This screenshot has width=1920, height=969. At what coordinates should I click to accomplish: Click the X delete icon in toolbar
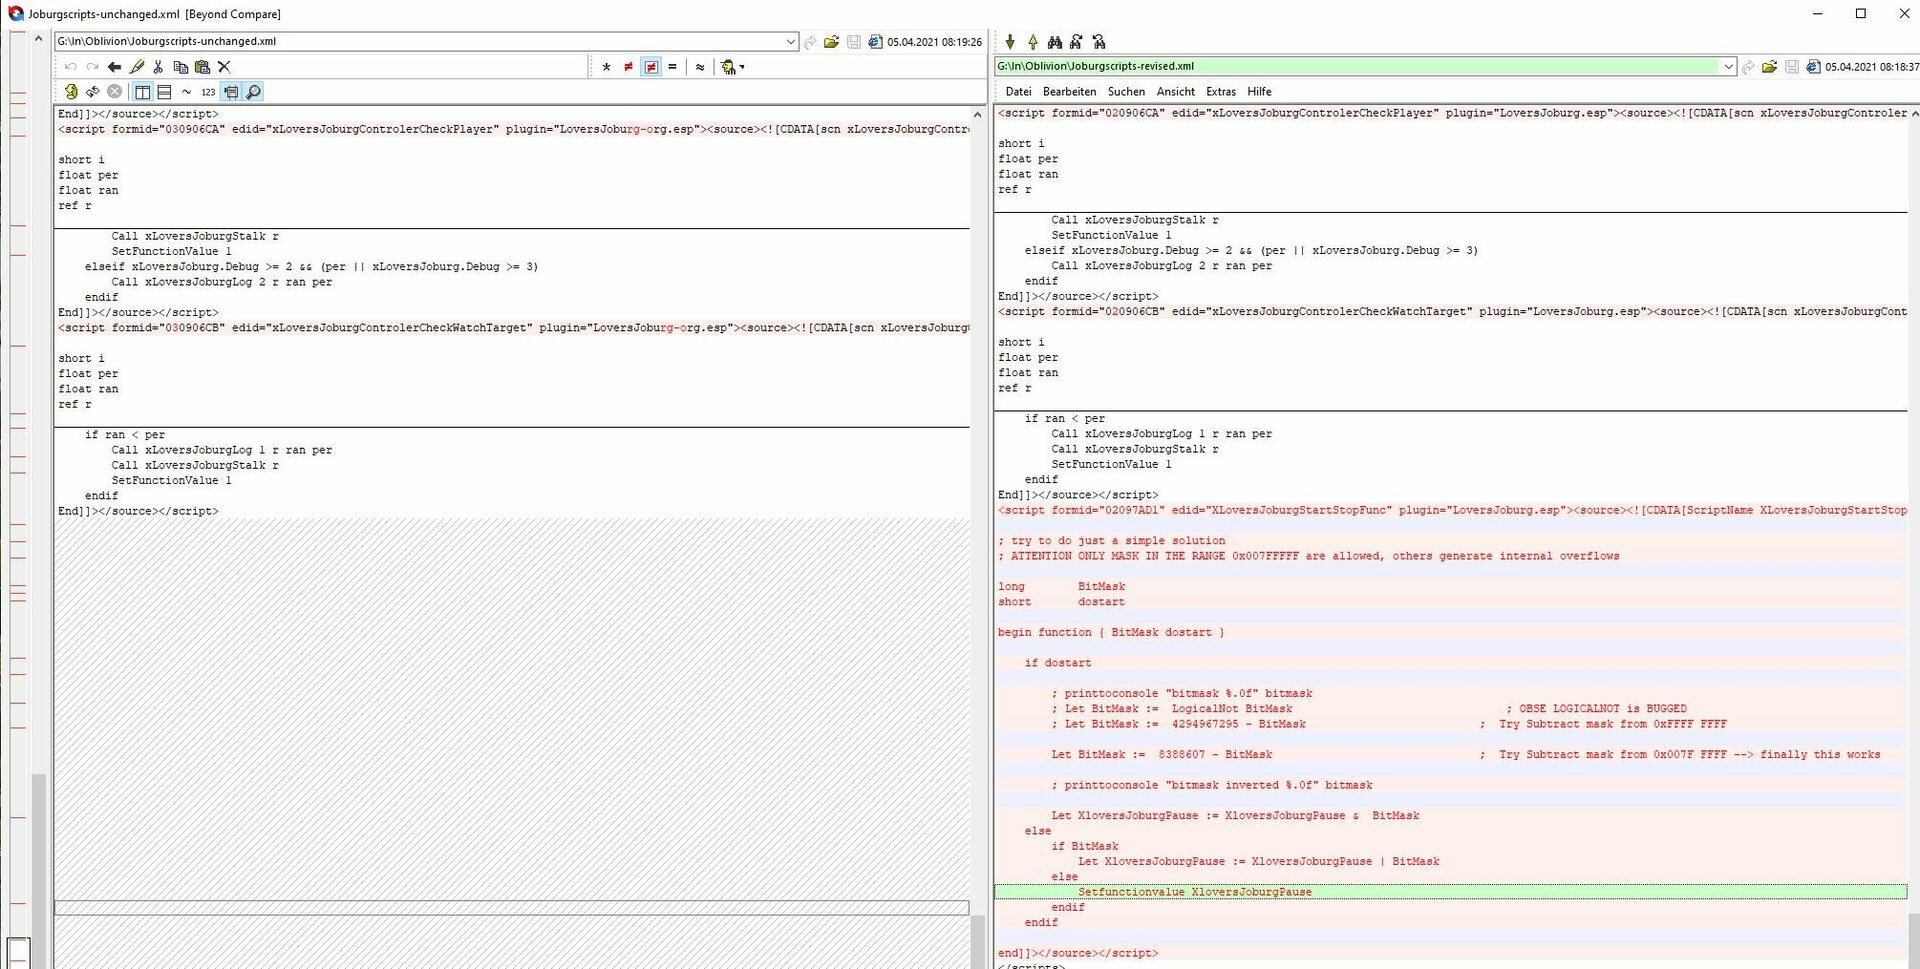click(x=224, y=67)
